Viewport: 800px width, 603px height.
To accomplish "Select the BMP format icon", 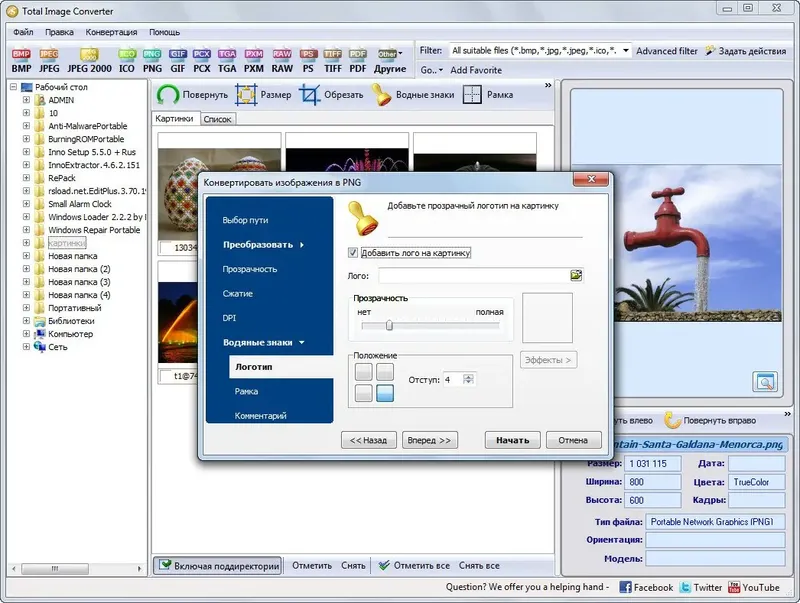I will point(21,54).
